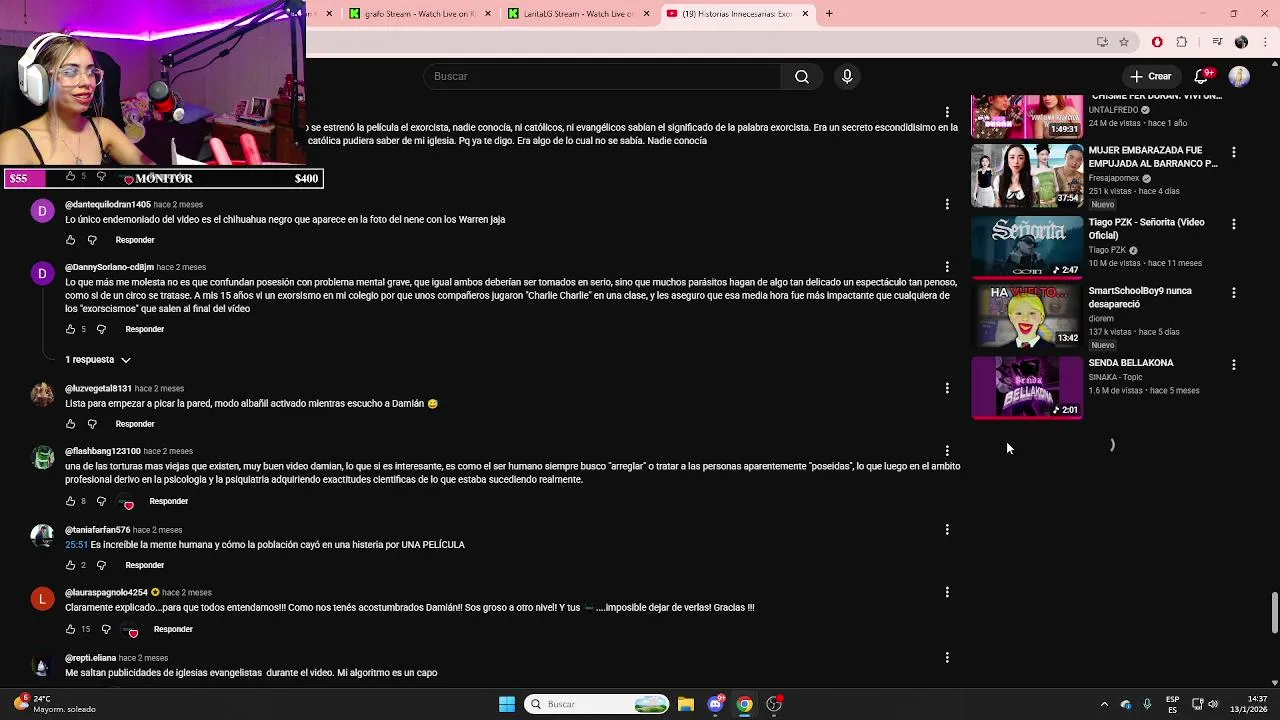
Task: Reply to @luzvegetal8131 comment
Action: (135, 424)
